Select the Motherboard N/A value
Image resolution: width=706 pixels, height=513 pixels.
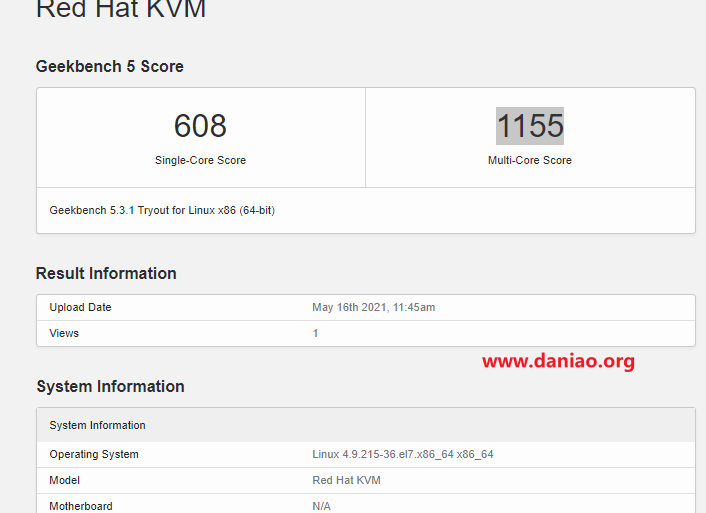[321, 506]
